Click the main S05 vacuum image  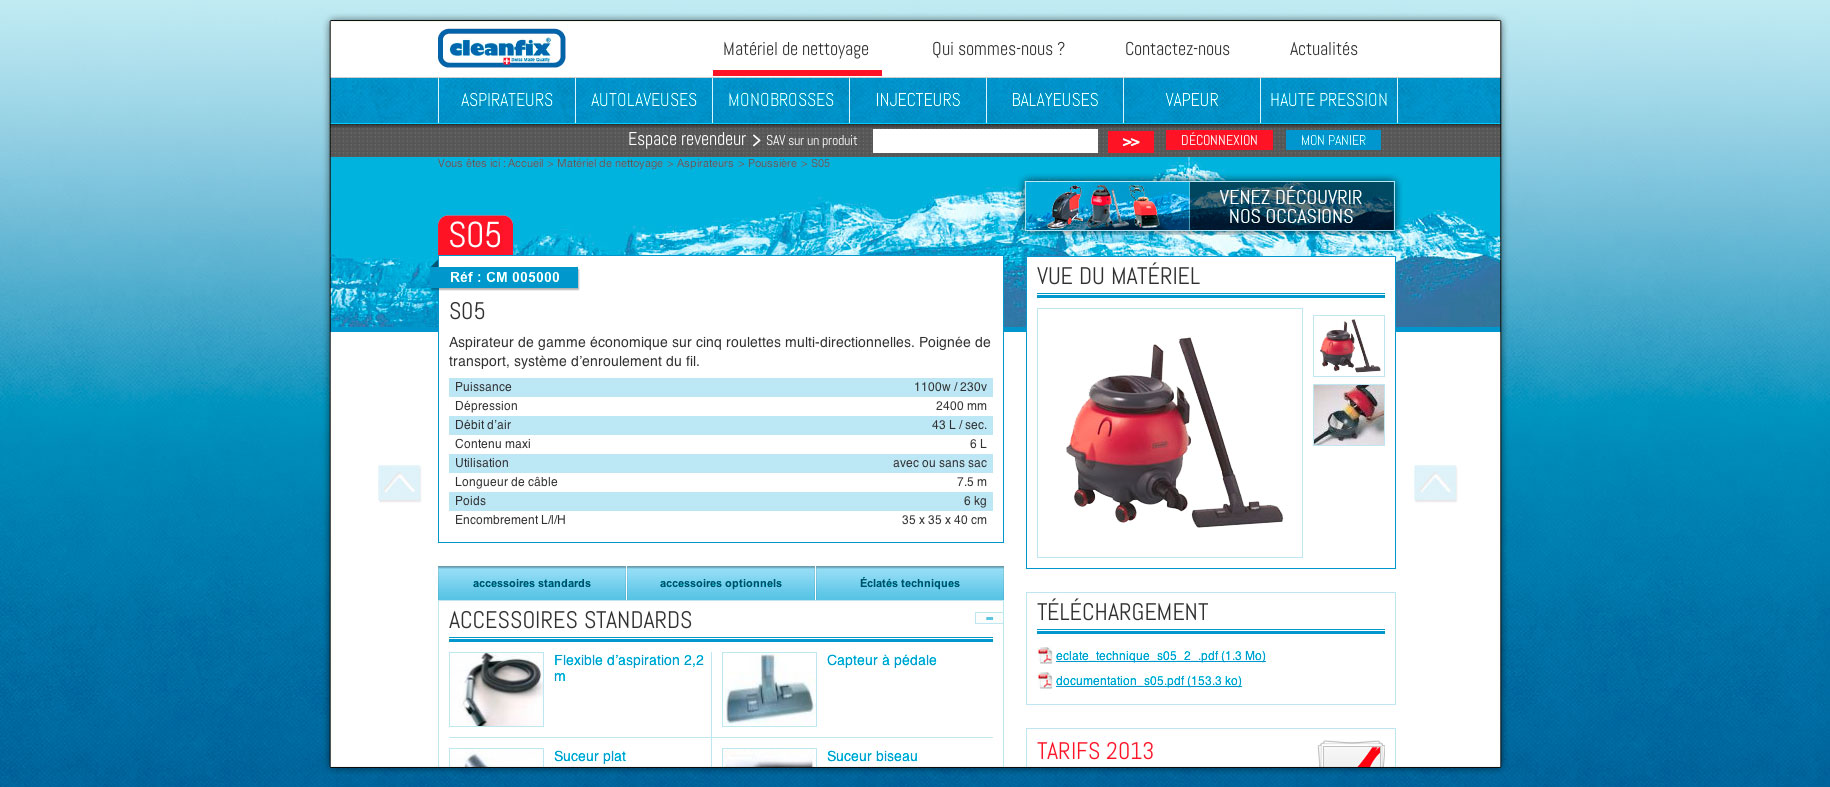pyautogui.click(x=1170, y=433)
